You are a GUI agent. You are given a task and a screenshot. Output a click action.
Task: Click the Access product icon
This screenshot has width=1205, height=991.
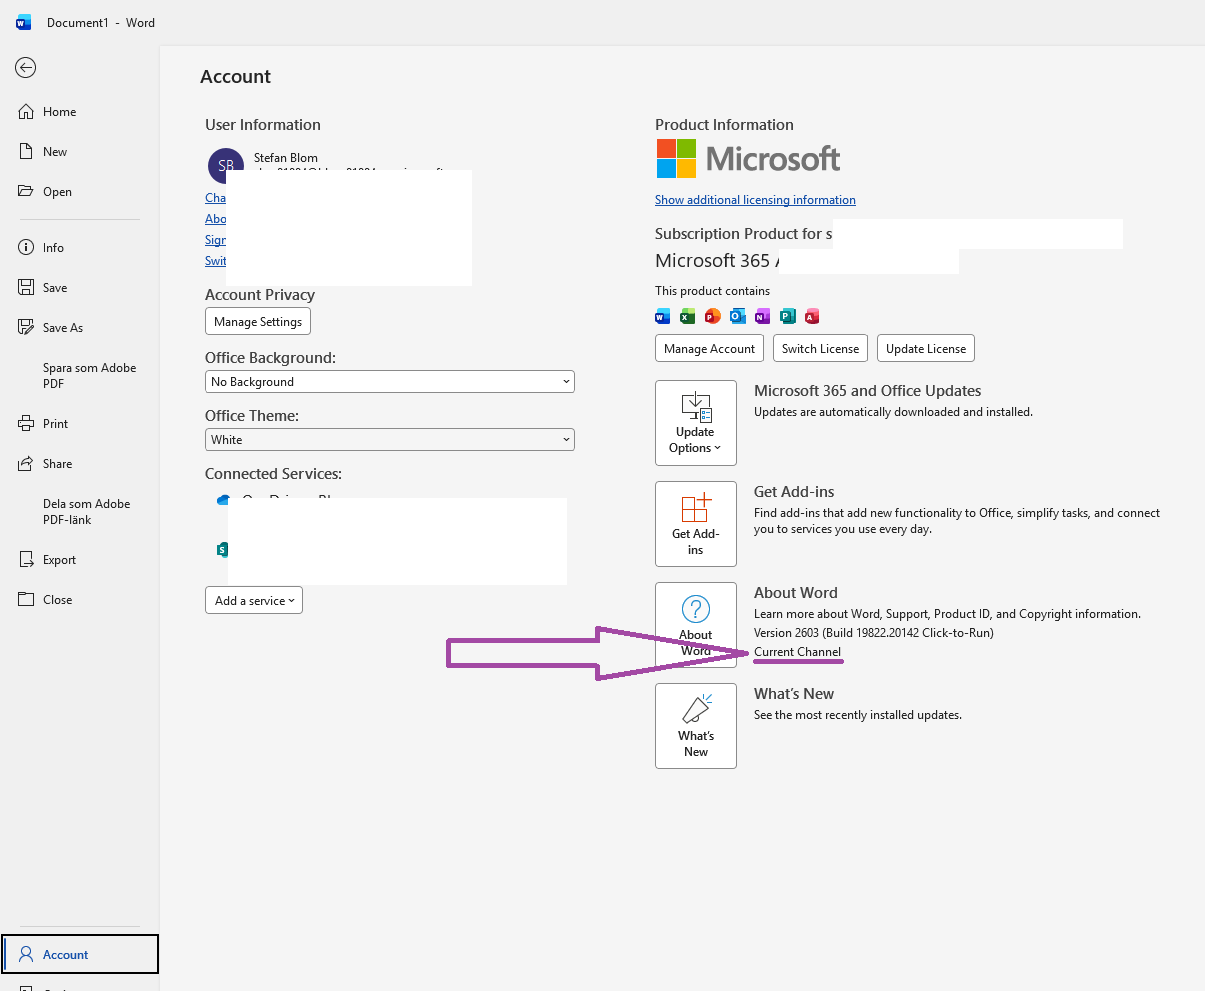coord(812,317)
